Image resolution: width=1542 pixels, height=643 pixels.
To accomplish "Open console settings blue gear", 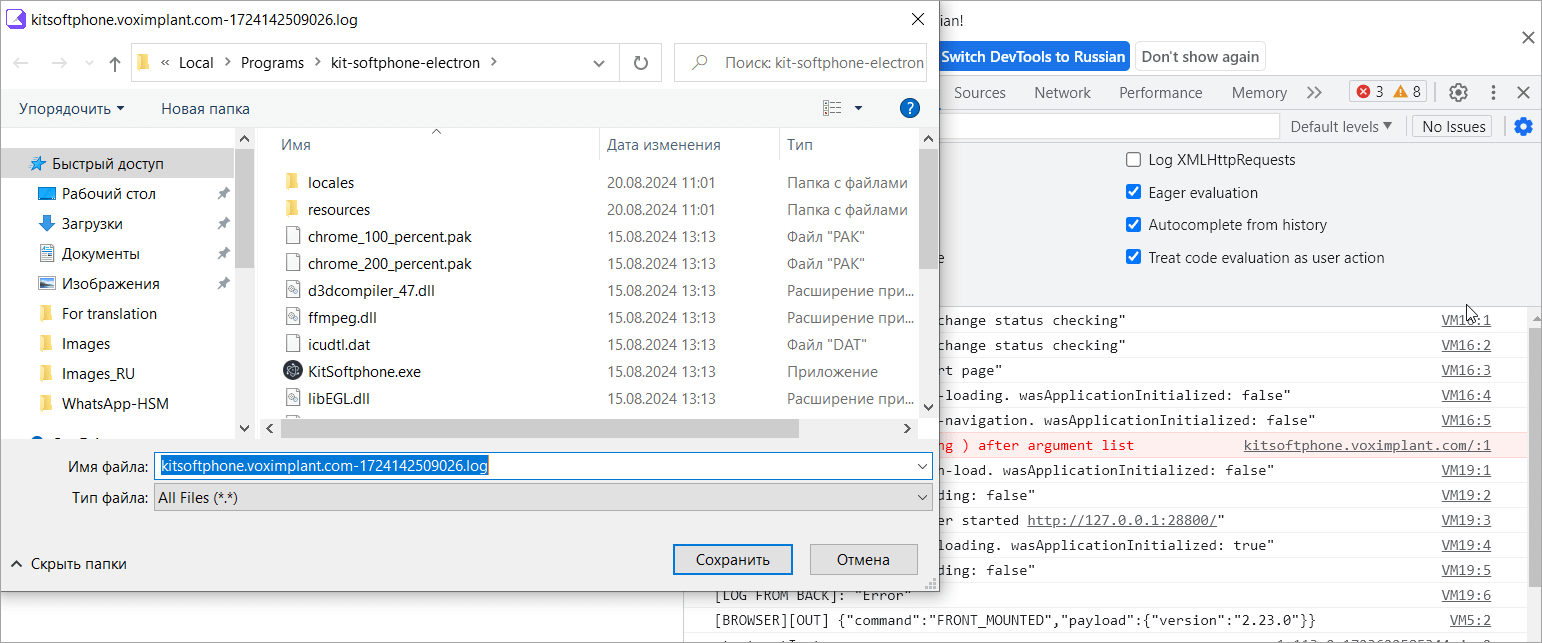I will tap(1523, 126).
